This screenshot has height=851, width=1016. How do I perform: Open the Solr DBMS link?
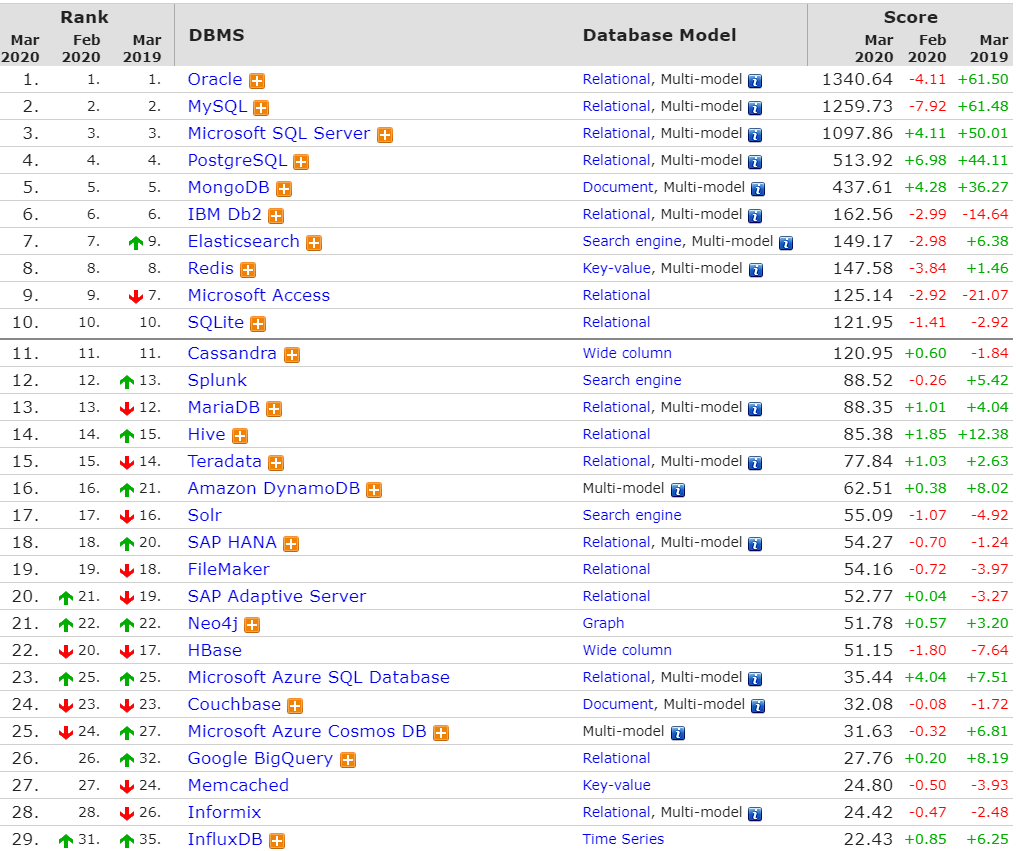[x=204, y=515]
